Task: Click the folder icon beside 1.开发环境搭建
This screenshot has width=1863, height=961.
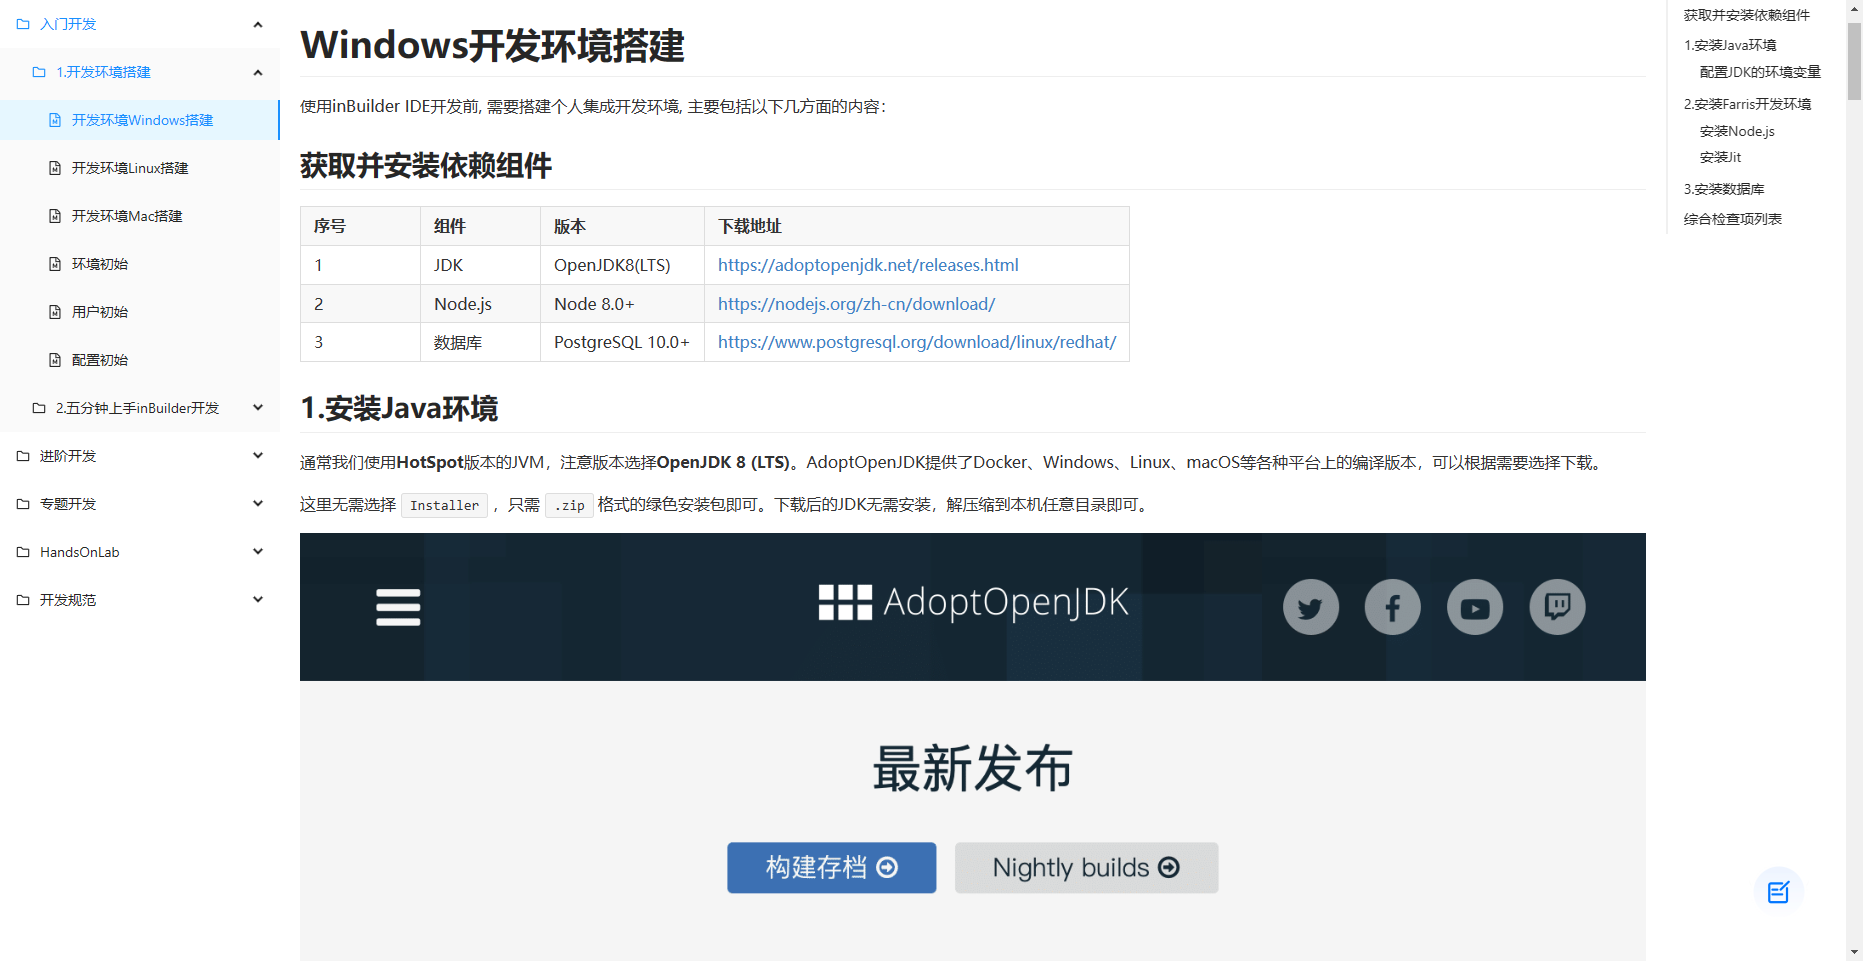Action: click(x=39, y=72)
